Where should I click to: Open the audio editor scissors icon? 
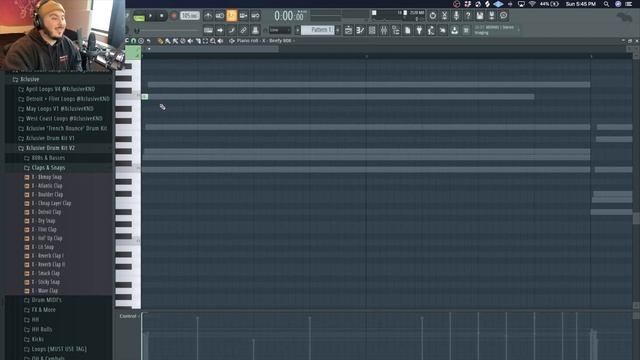point(444,16)
